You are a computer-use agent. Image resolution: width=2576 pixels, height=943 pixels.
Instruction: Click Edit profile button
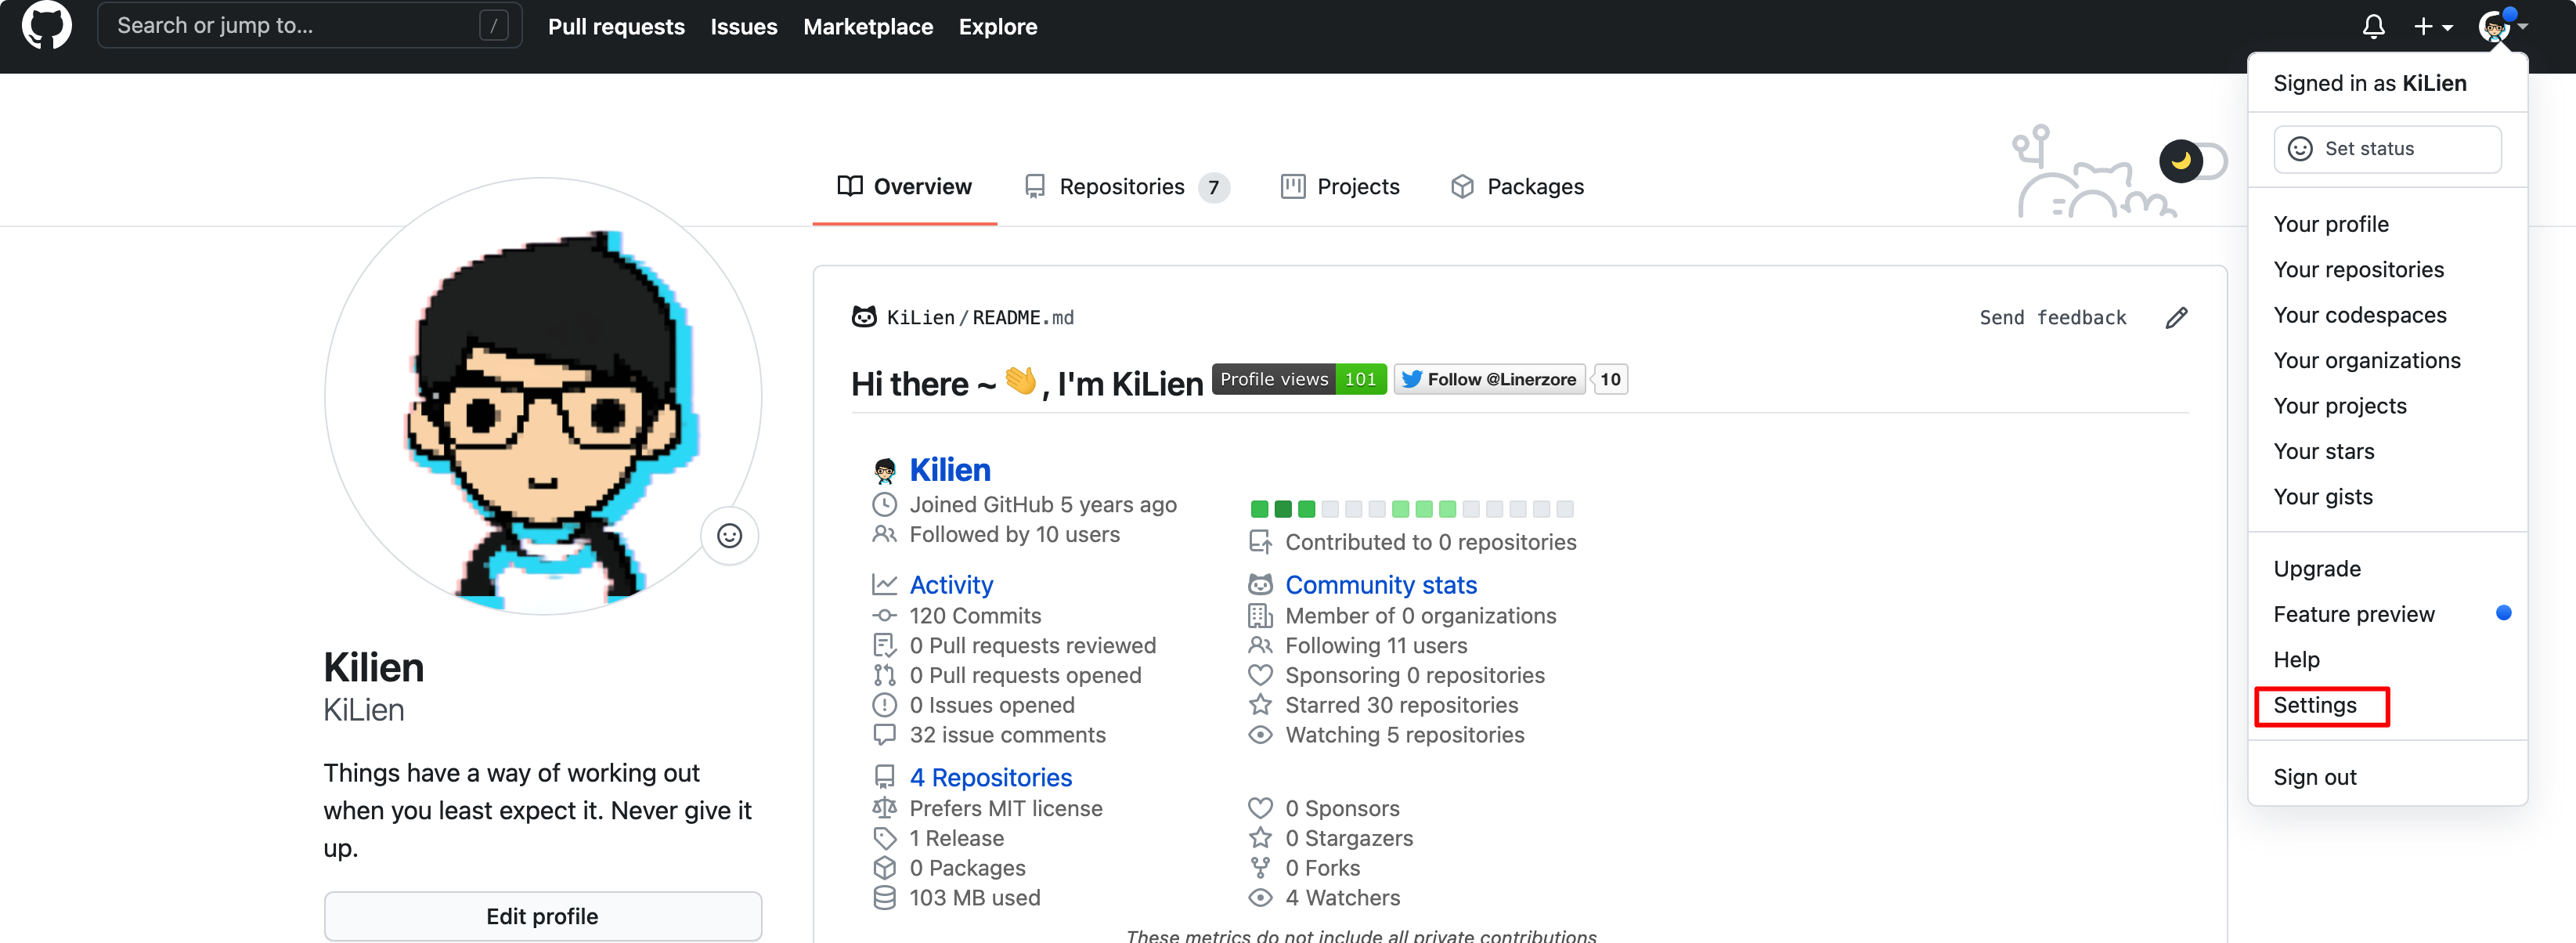[x=542, y=915]
